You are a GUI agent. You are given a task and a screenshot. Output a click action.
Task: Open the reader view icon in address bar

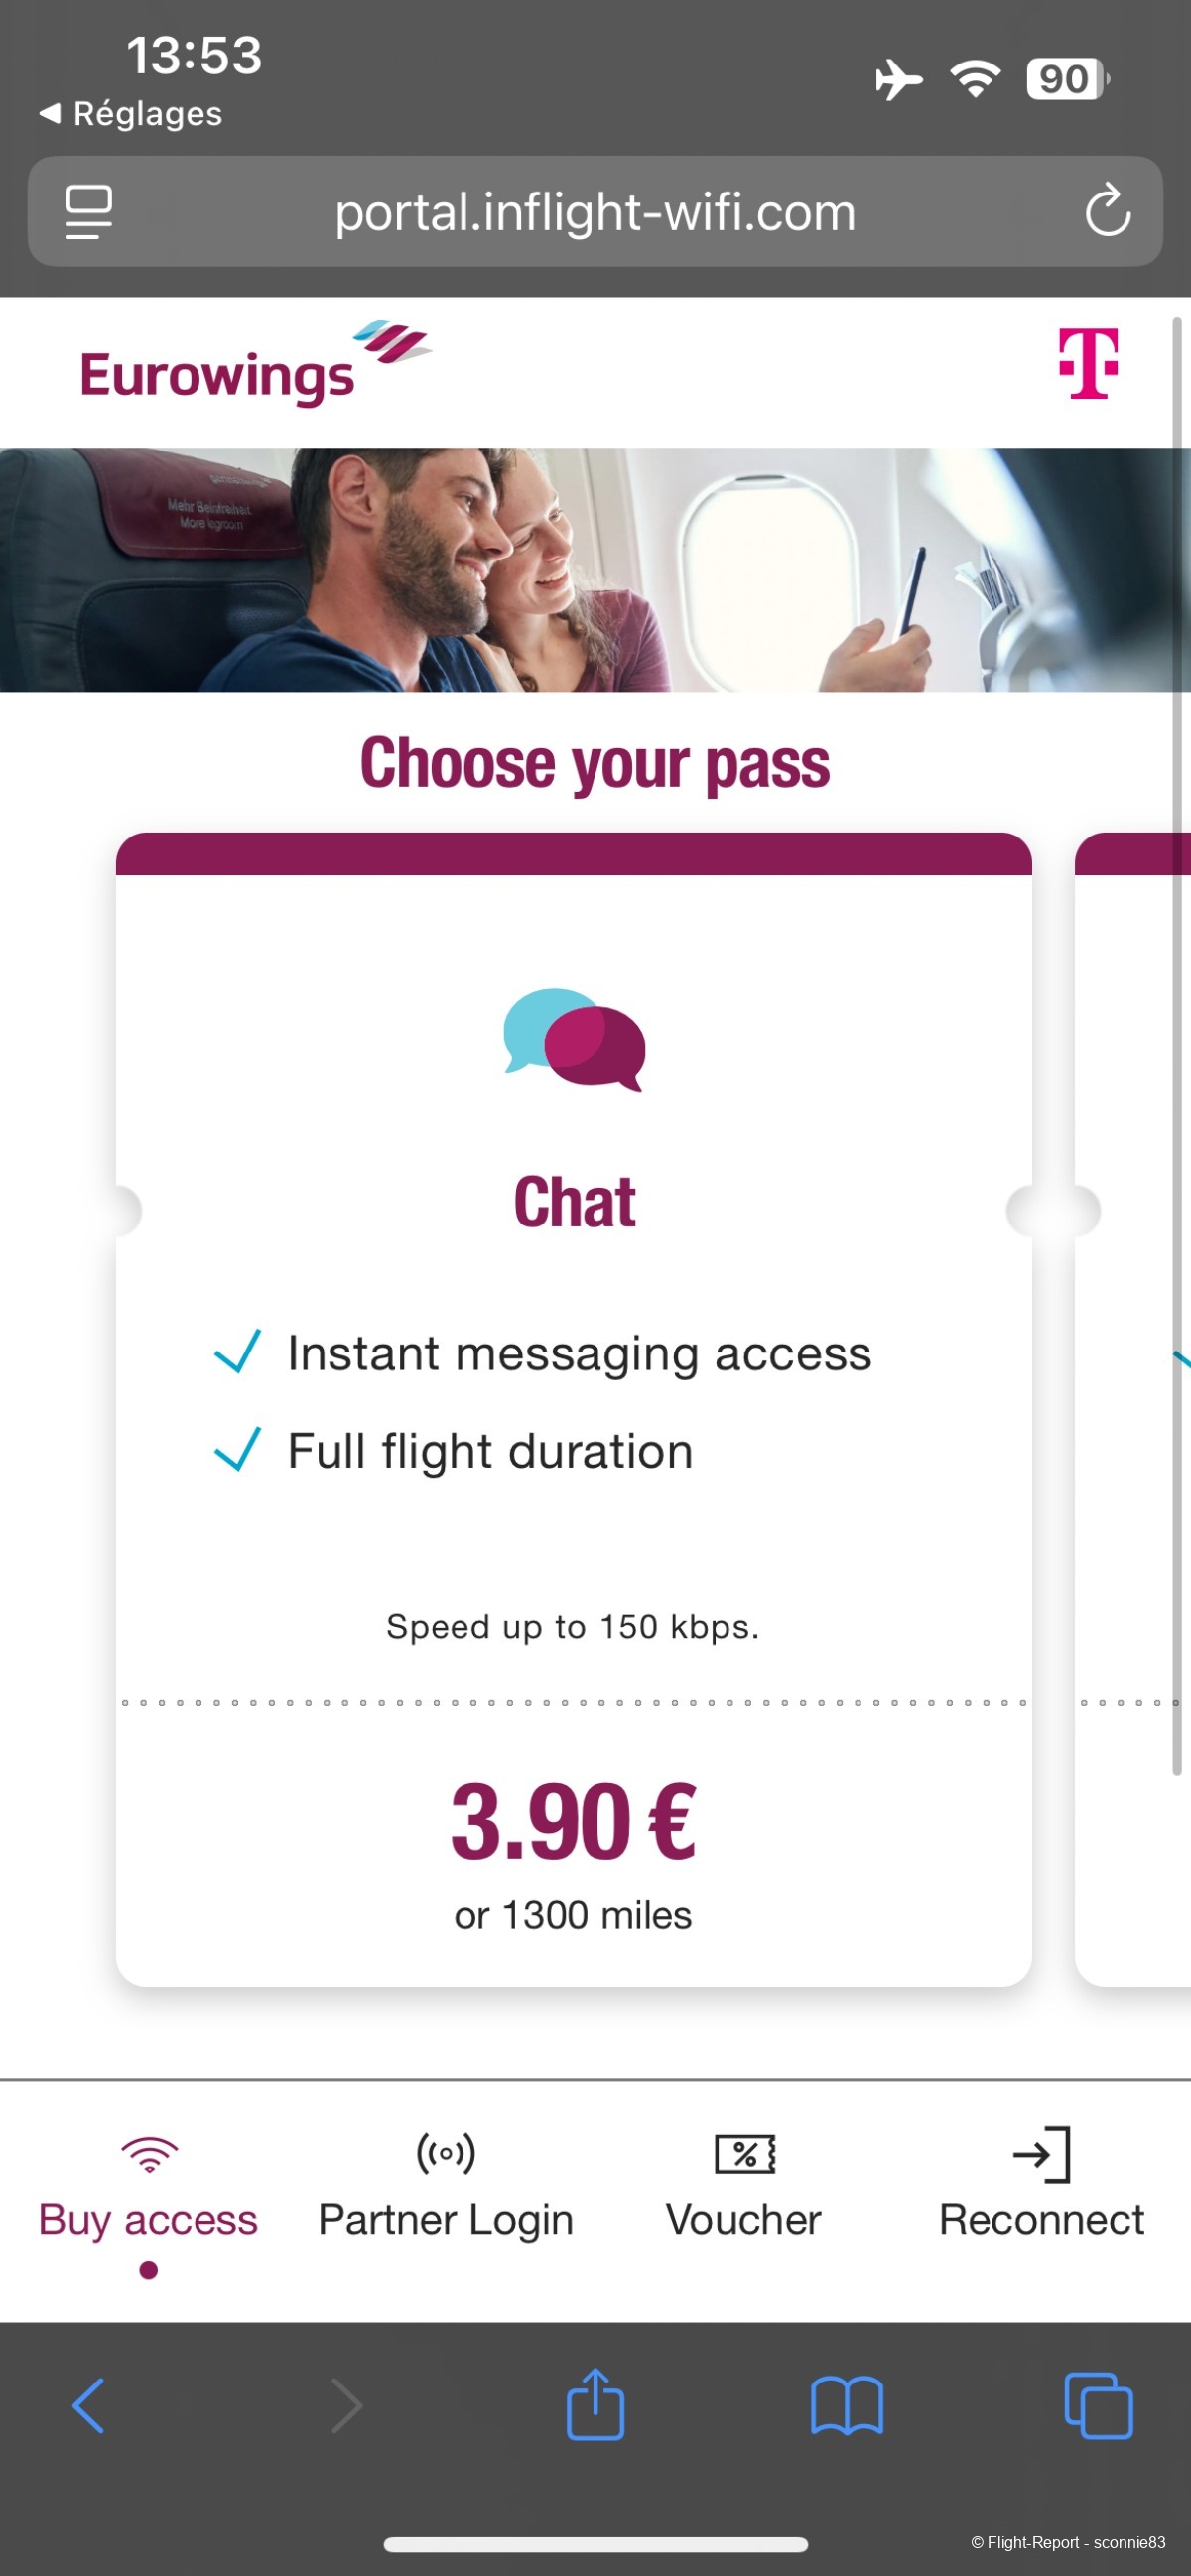pos(89,211)
